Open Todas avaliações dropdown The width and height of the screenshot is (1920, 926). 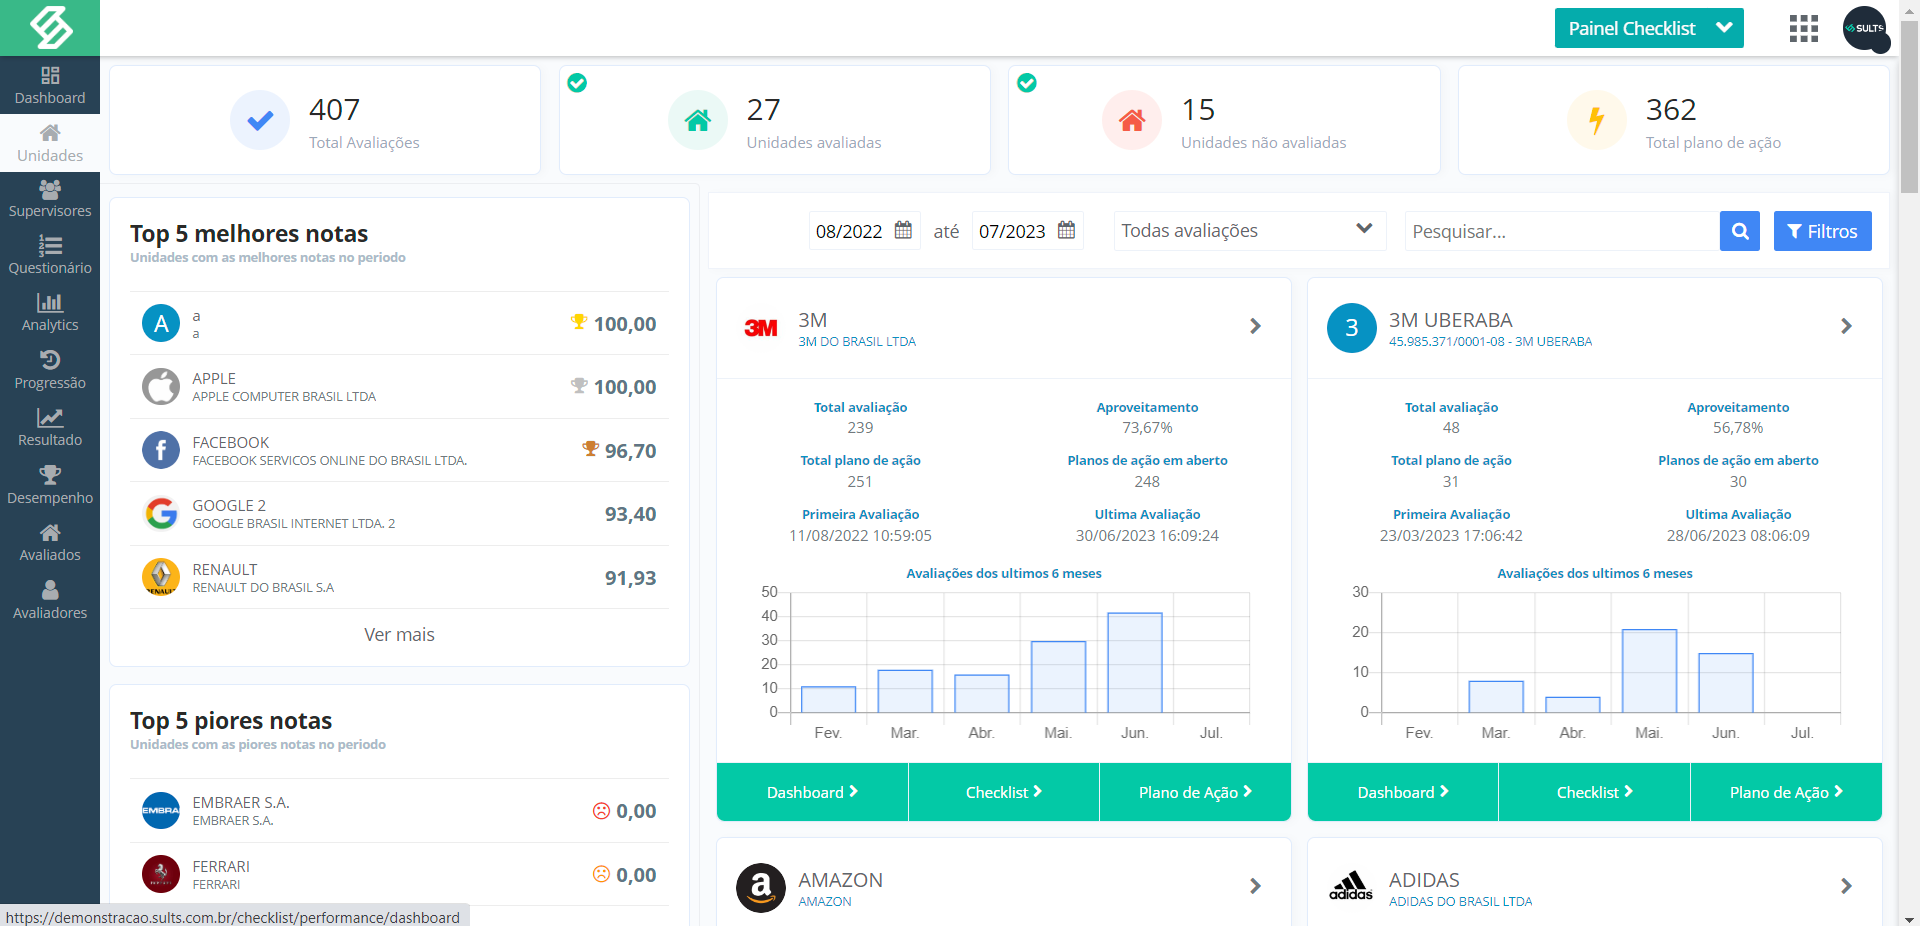click(x=1250, y=231)
